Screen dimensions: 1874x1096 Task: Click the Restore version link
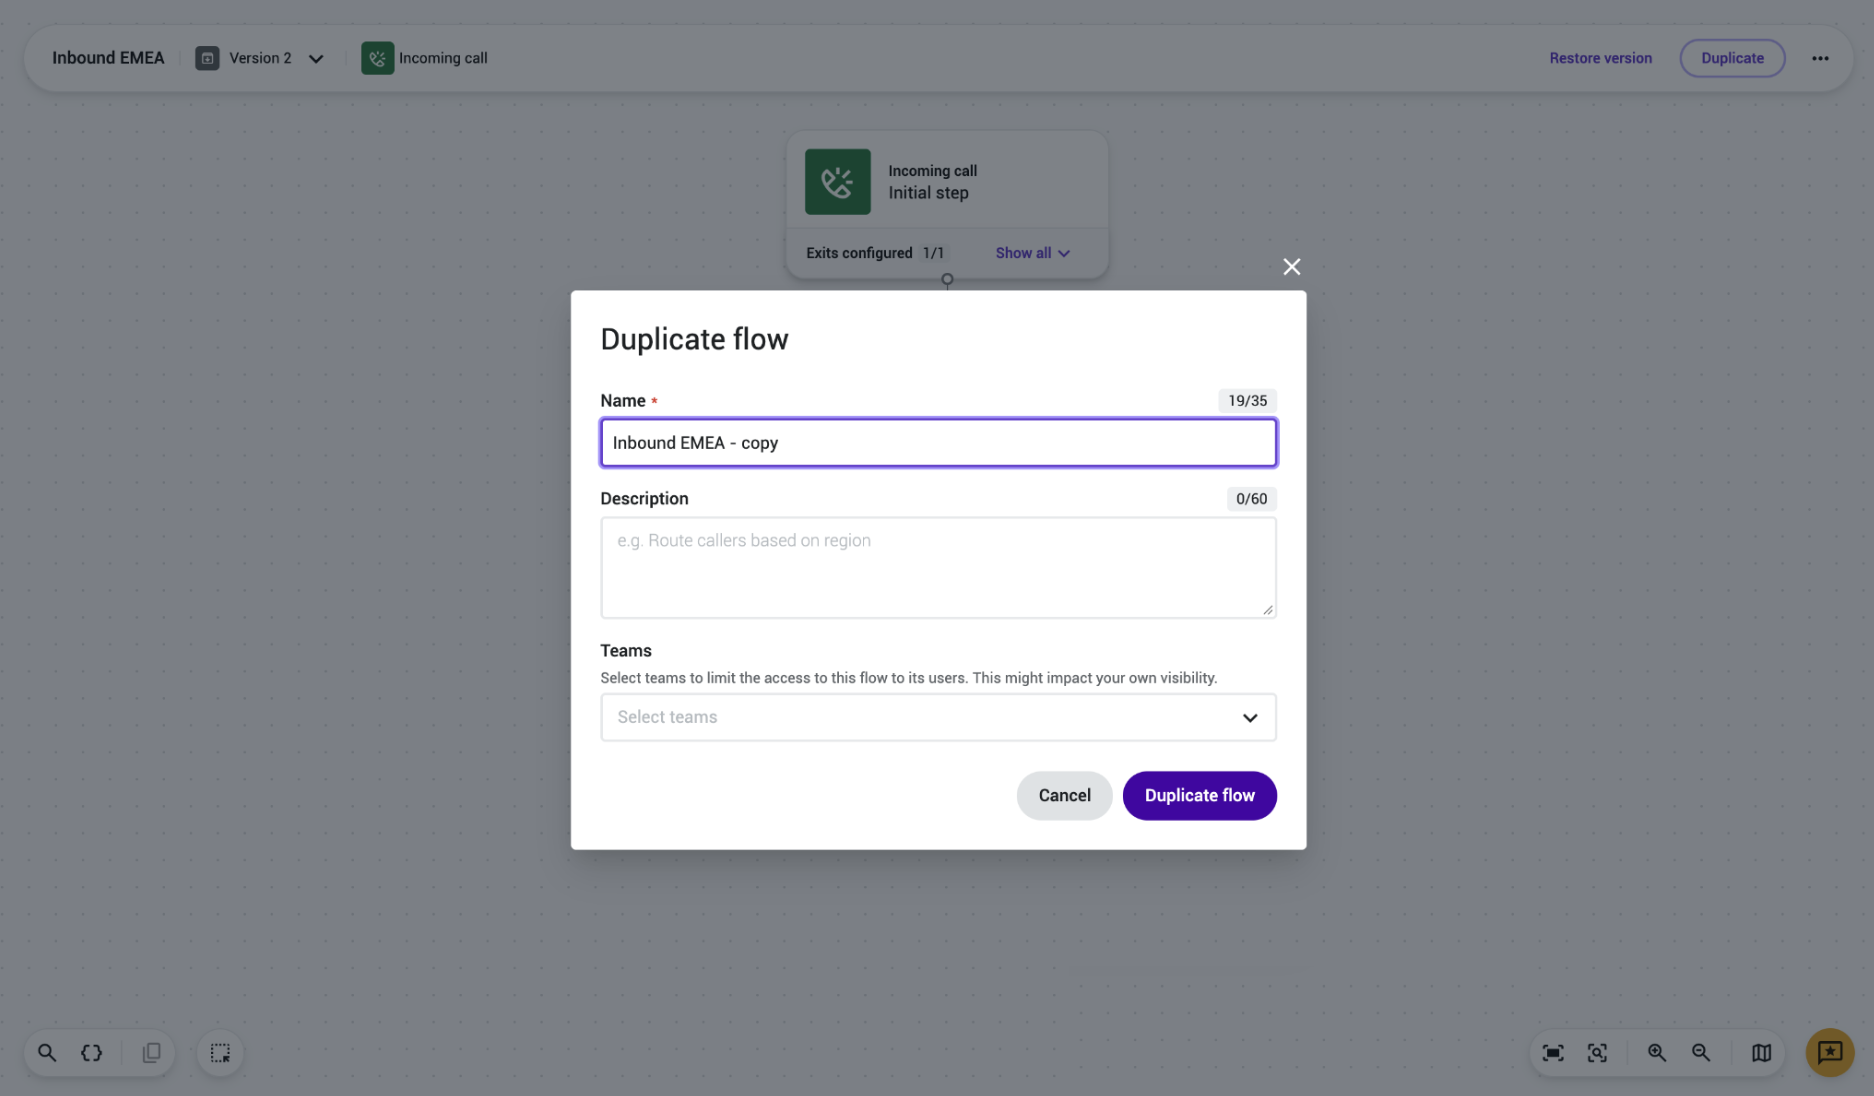pyautogui.click(x=1600, y=58)
